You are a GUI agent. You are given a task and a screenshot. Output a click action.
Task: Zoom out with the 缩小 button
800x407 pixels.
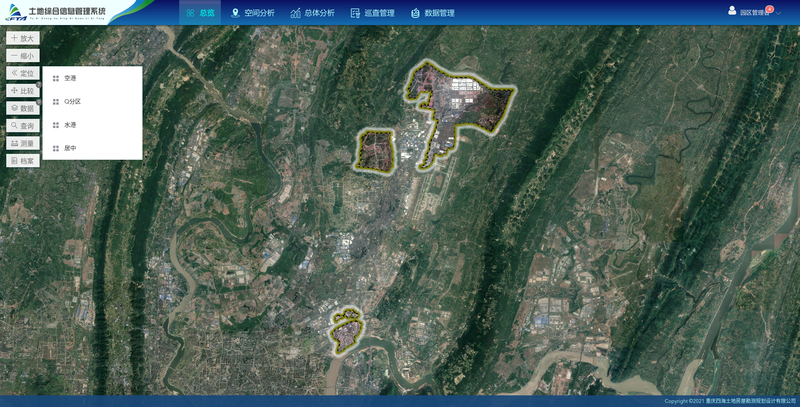[x=22, y=56]
